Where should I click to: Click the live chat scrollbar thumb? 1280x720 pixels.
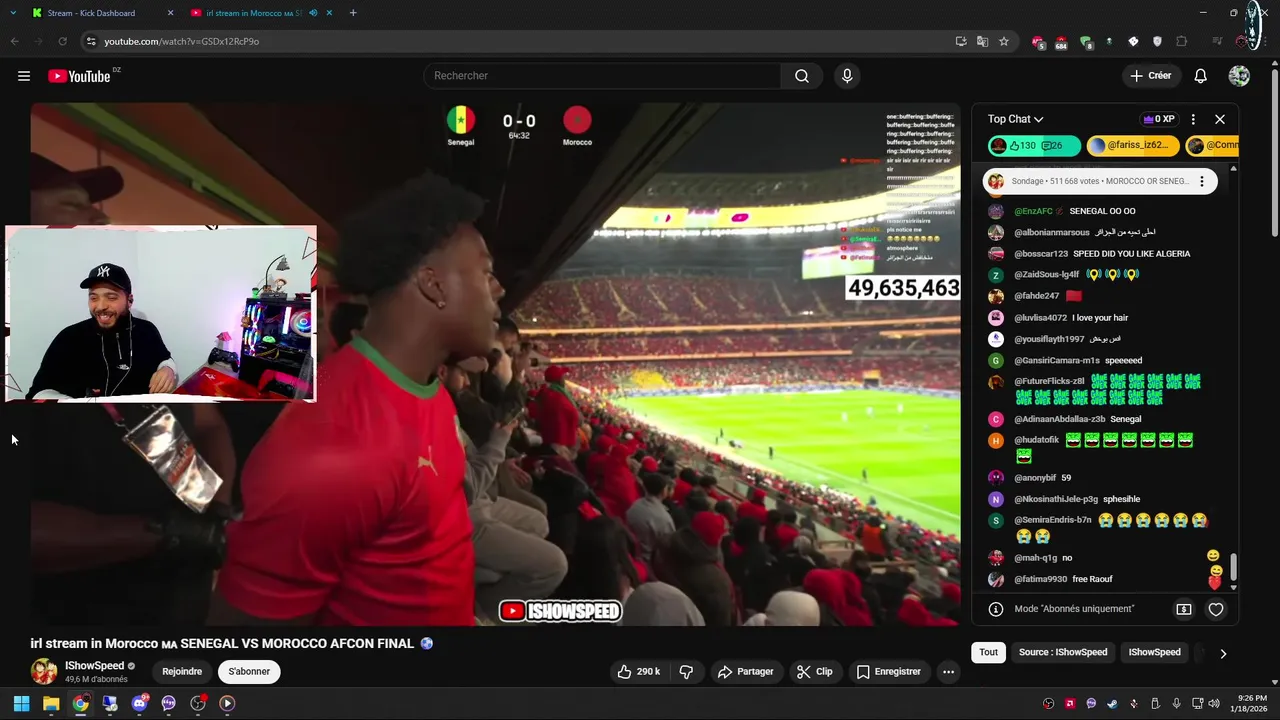[1233, 567]
